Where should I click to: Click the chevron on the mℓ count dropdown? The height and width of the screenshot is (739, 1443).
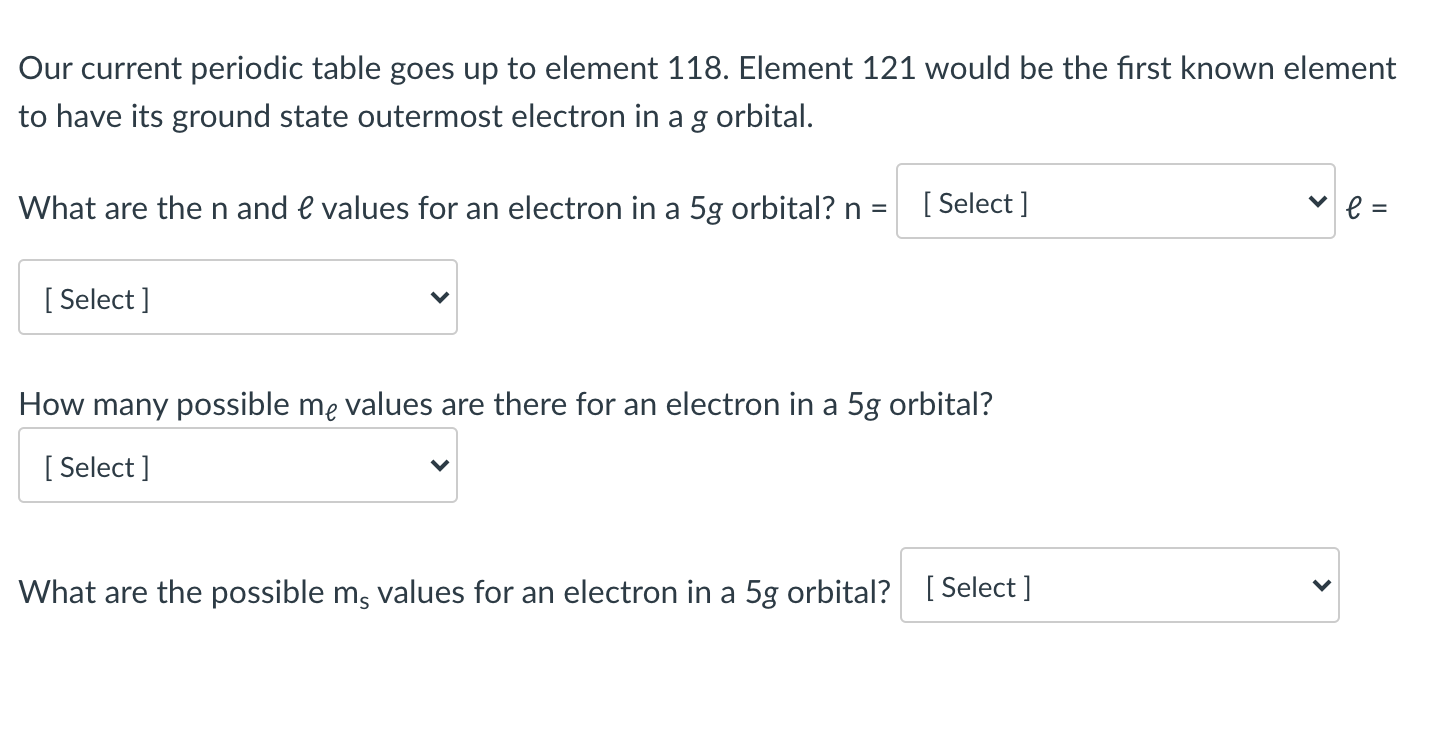[437, 466]
